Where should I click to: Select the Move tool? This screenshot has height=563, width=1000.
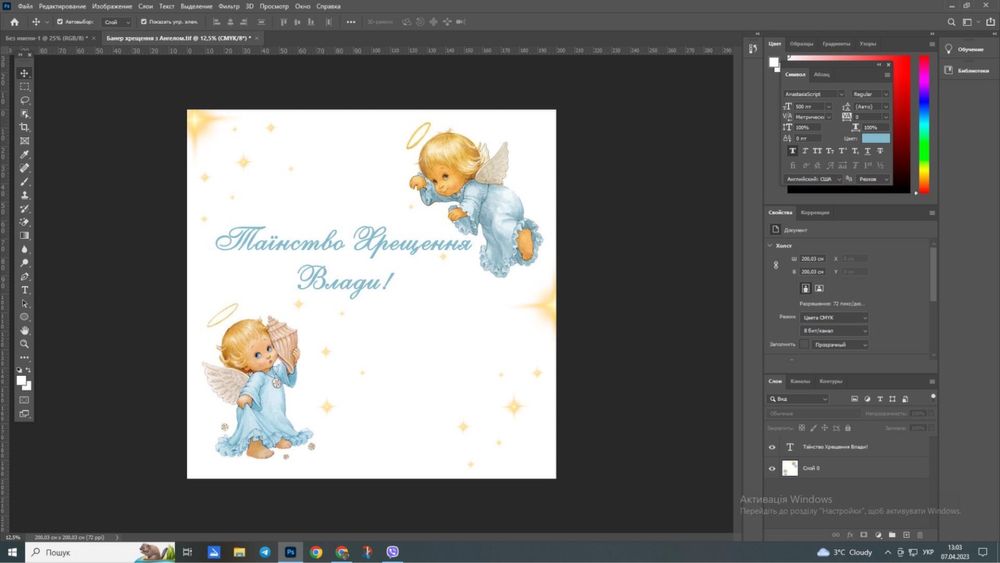[x=24, y=73]
